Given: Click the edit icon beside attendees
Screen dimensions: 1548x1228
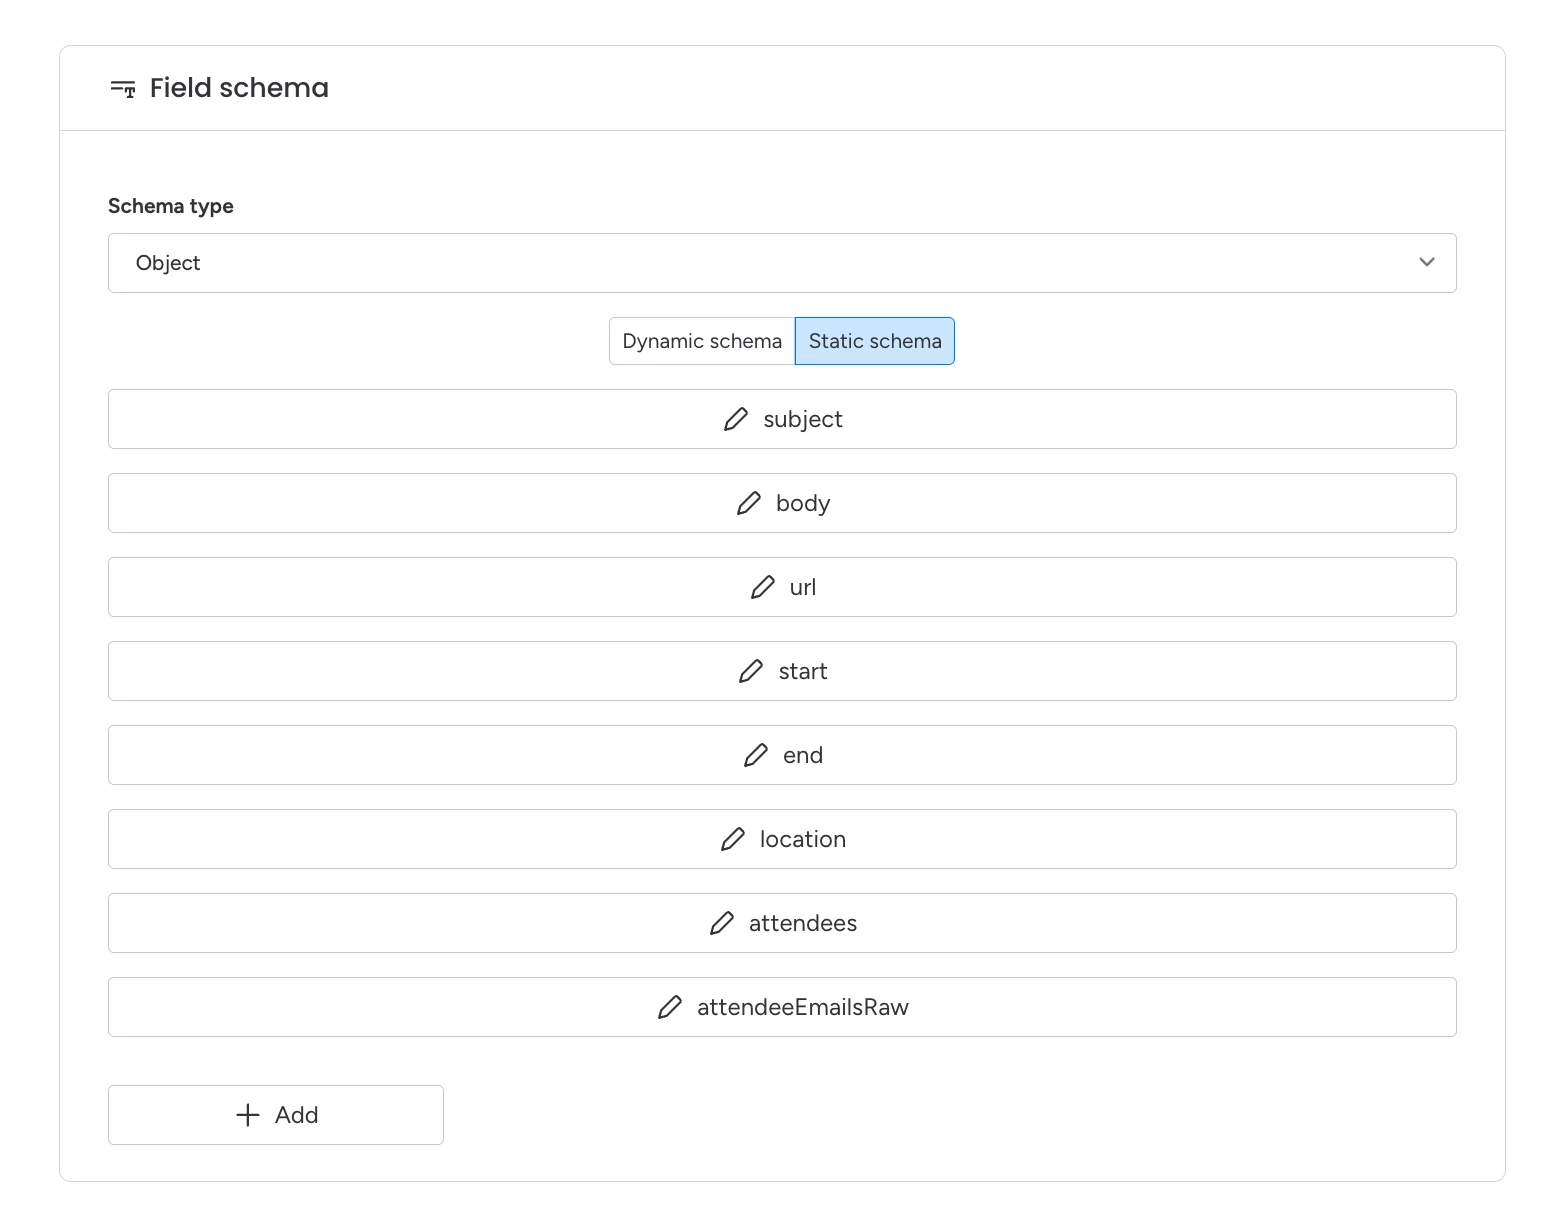Looking at the screenshot, I should coord(722,923).
